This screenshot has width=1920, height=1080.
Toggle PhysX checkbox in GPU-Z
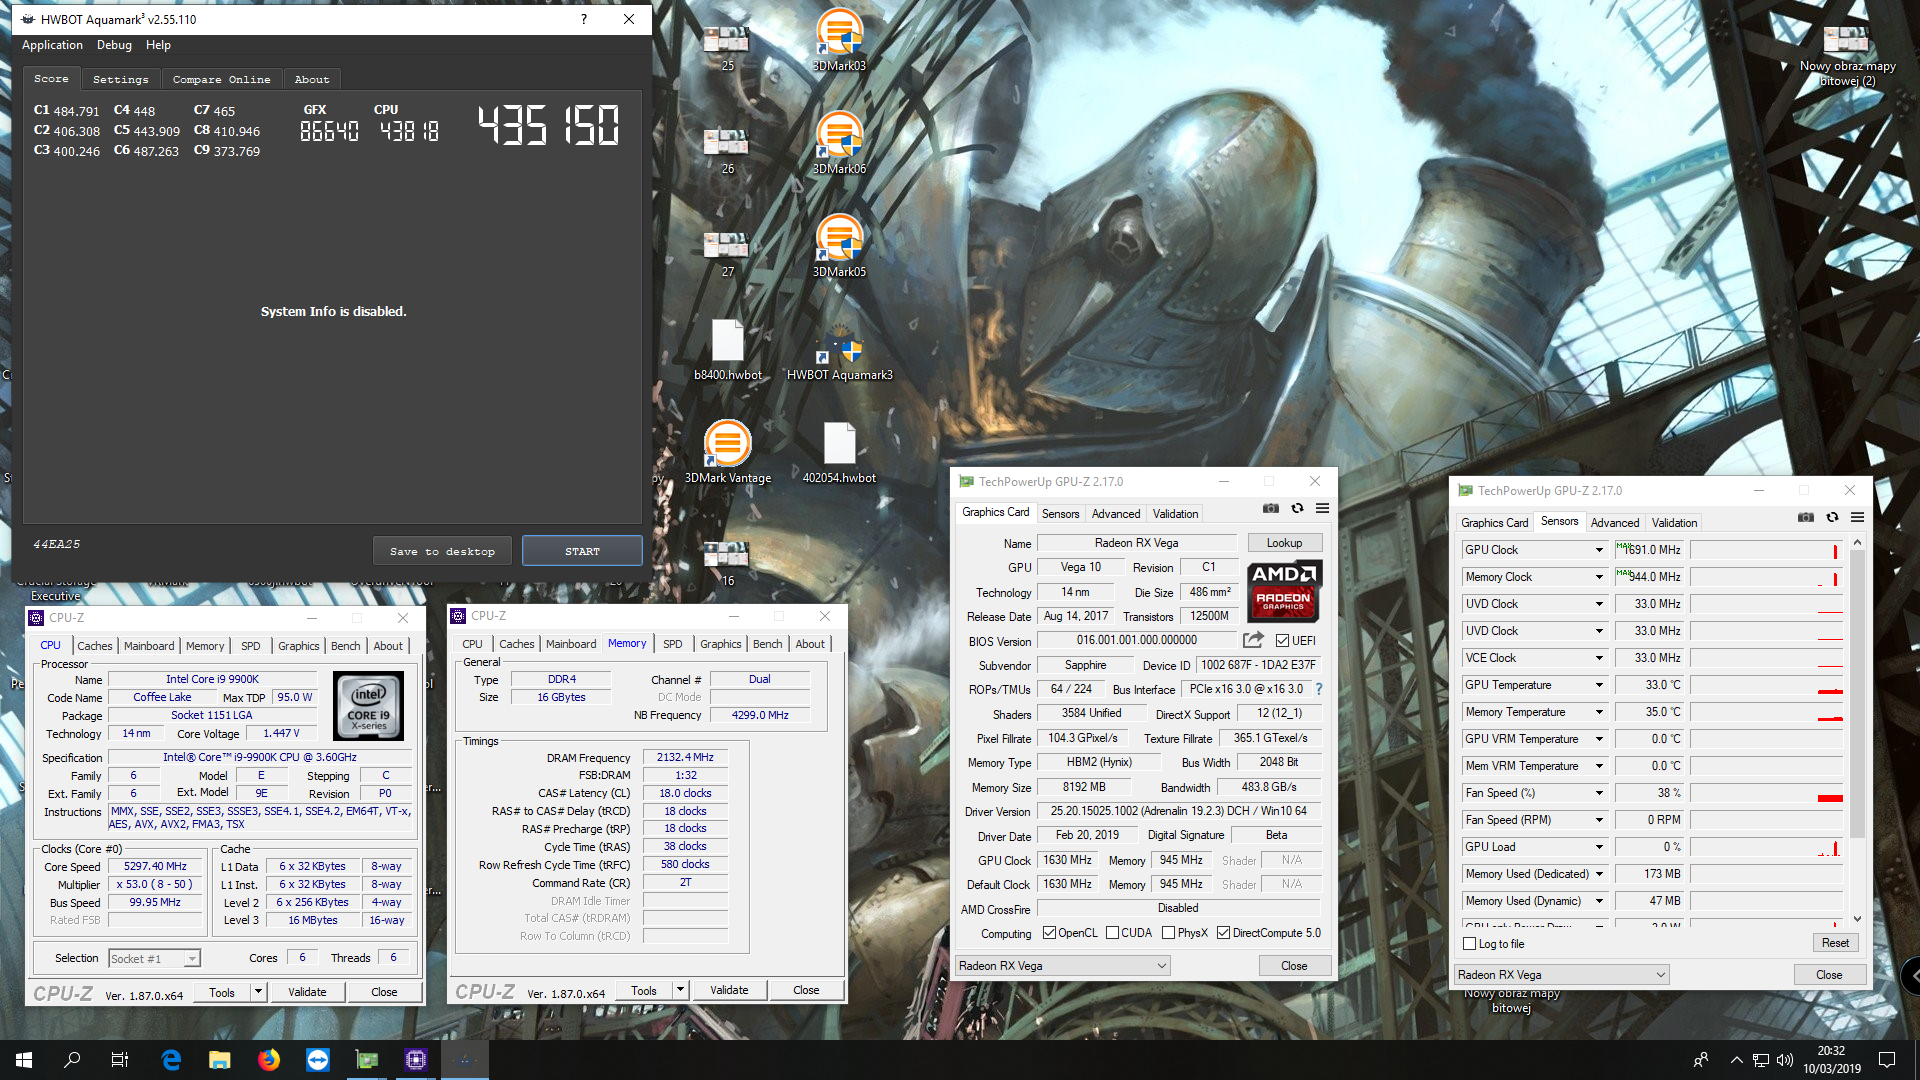tap(1168, 933)
